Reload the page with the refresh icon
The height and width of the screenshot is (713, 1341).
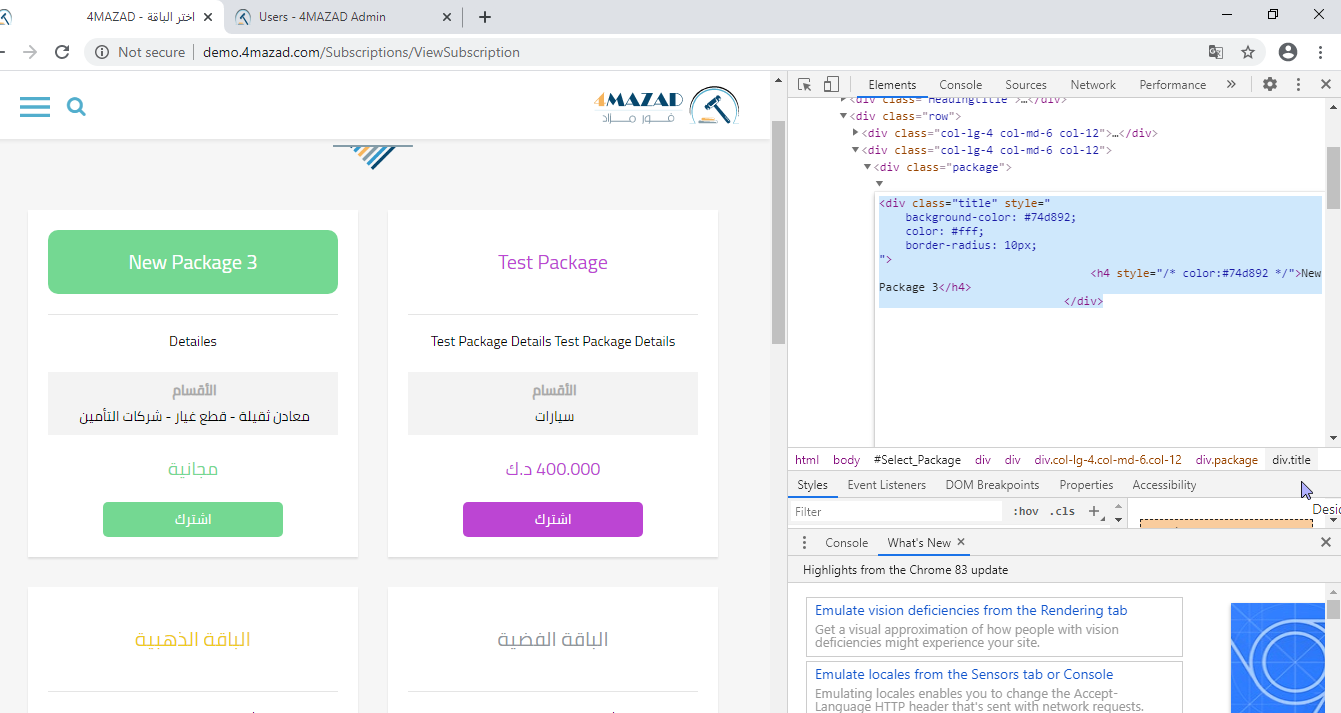click(x=62, y=52)
